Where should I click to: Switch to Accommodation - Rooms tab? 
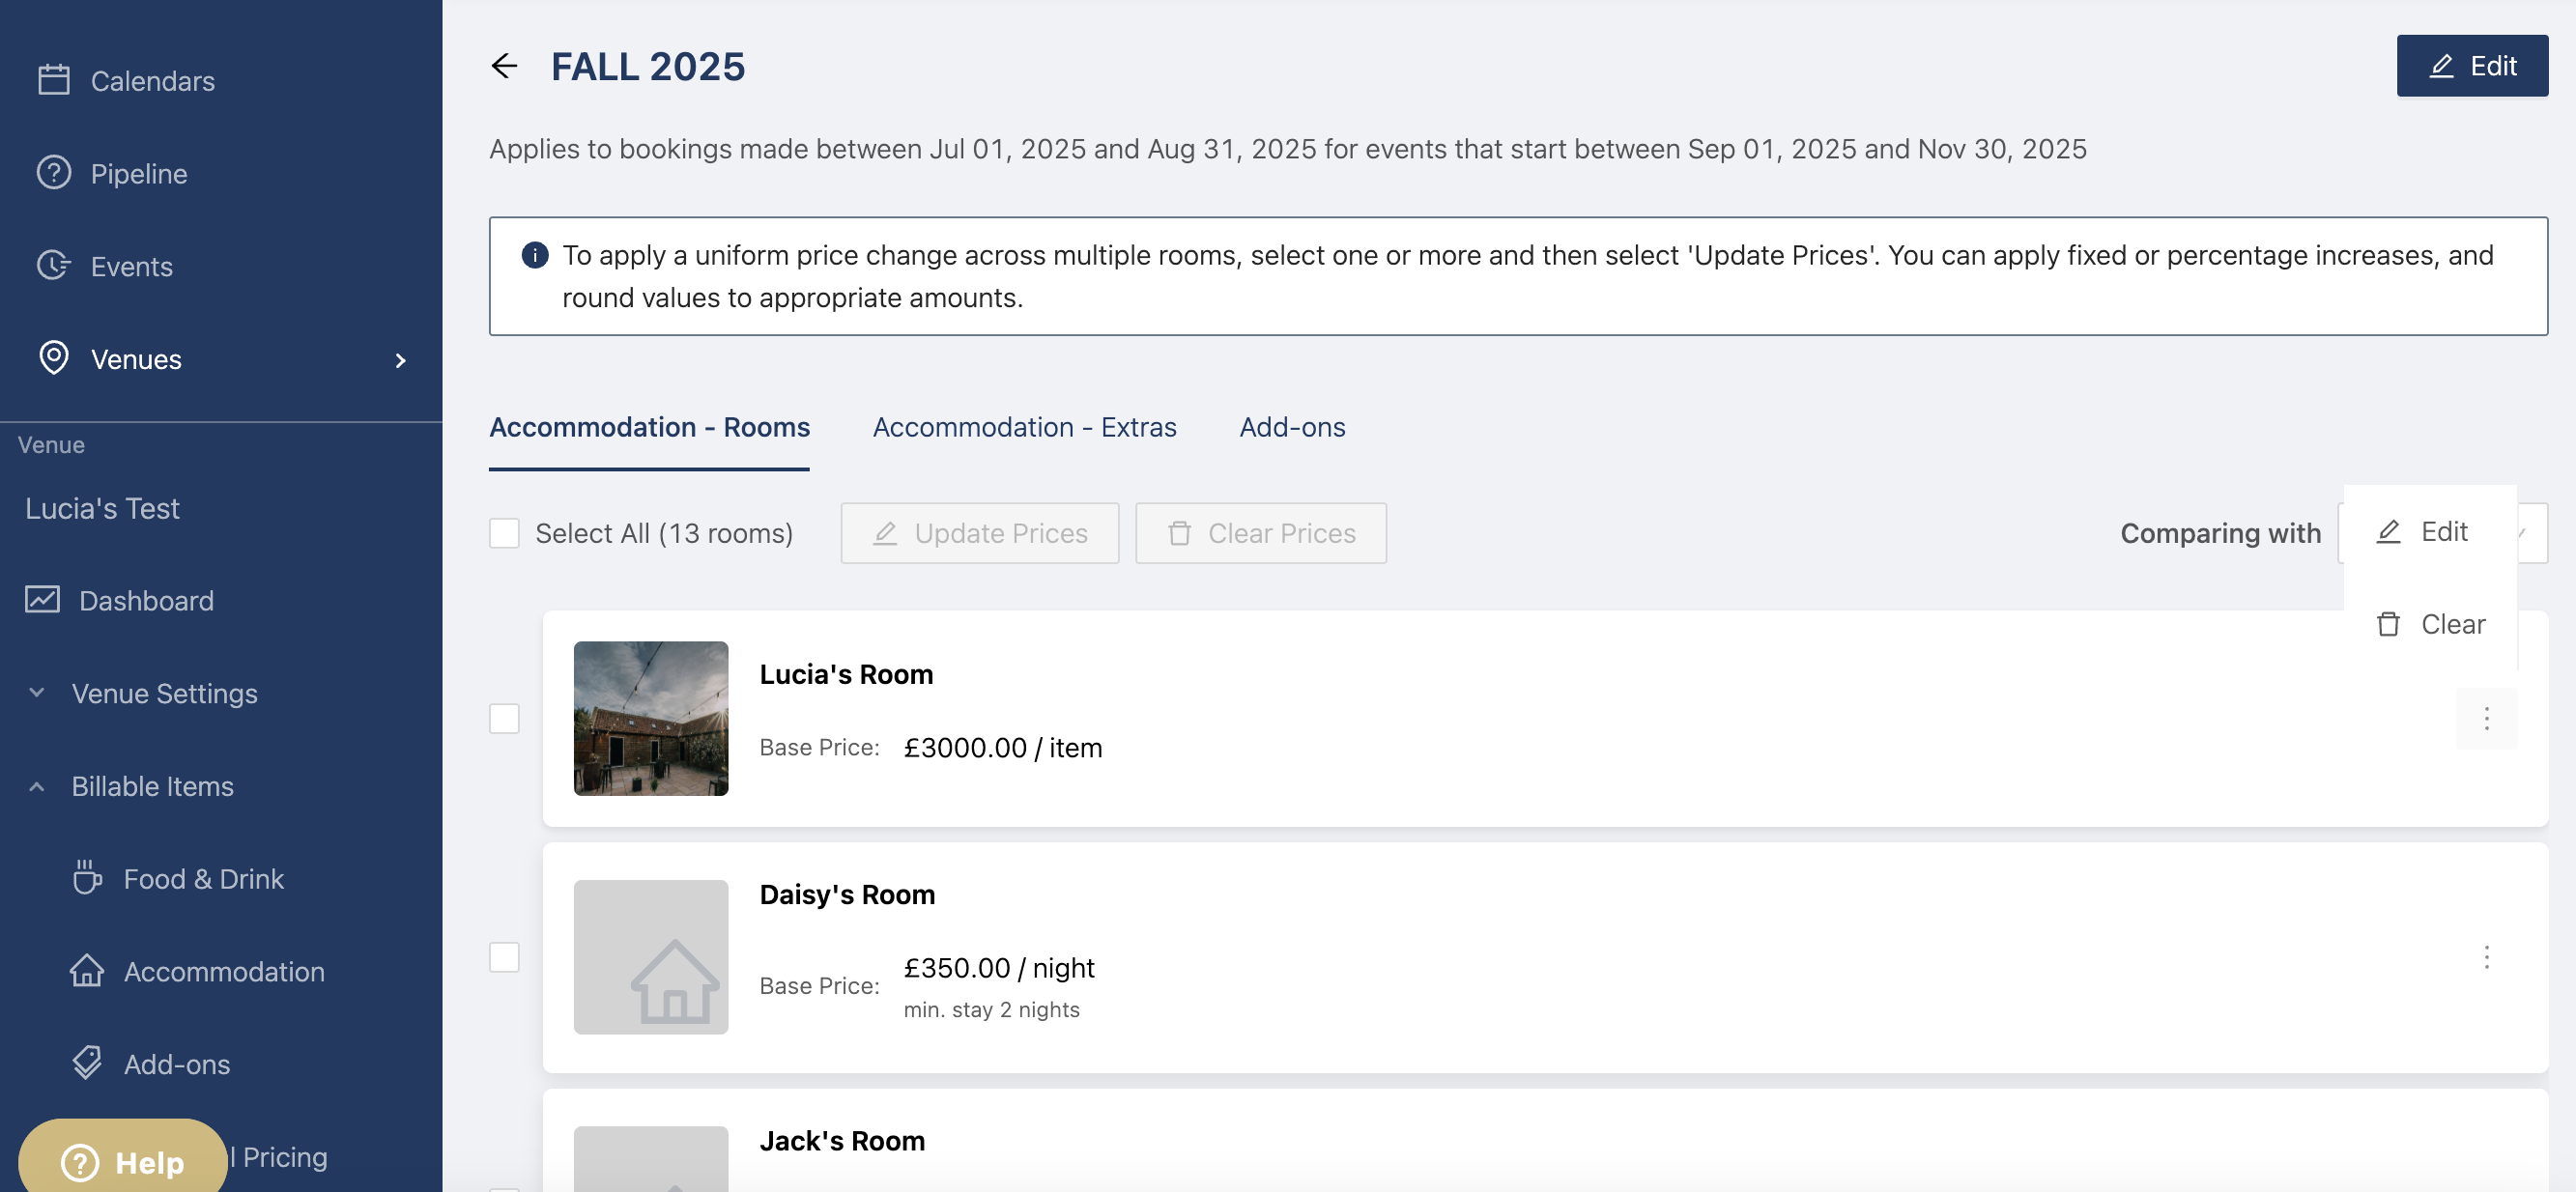[649, 427]
